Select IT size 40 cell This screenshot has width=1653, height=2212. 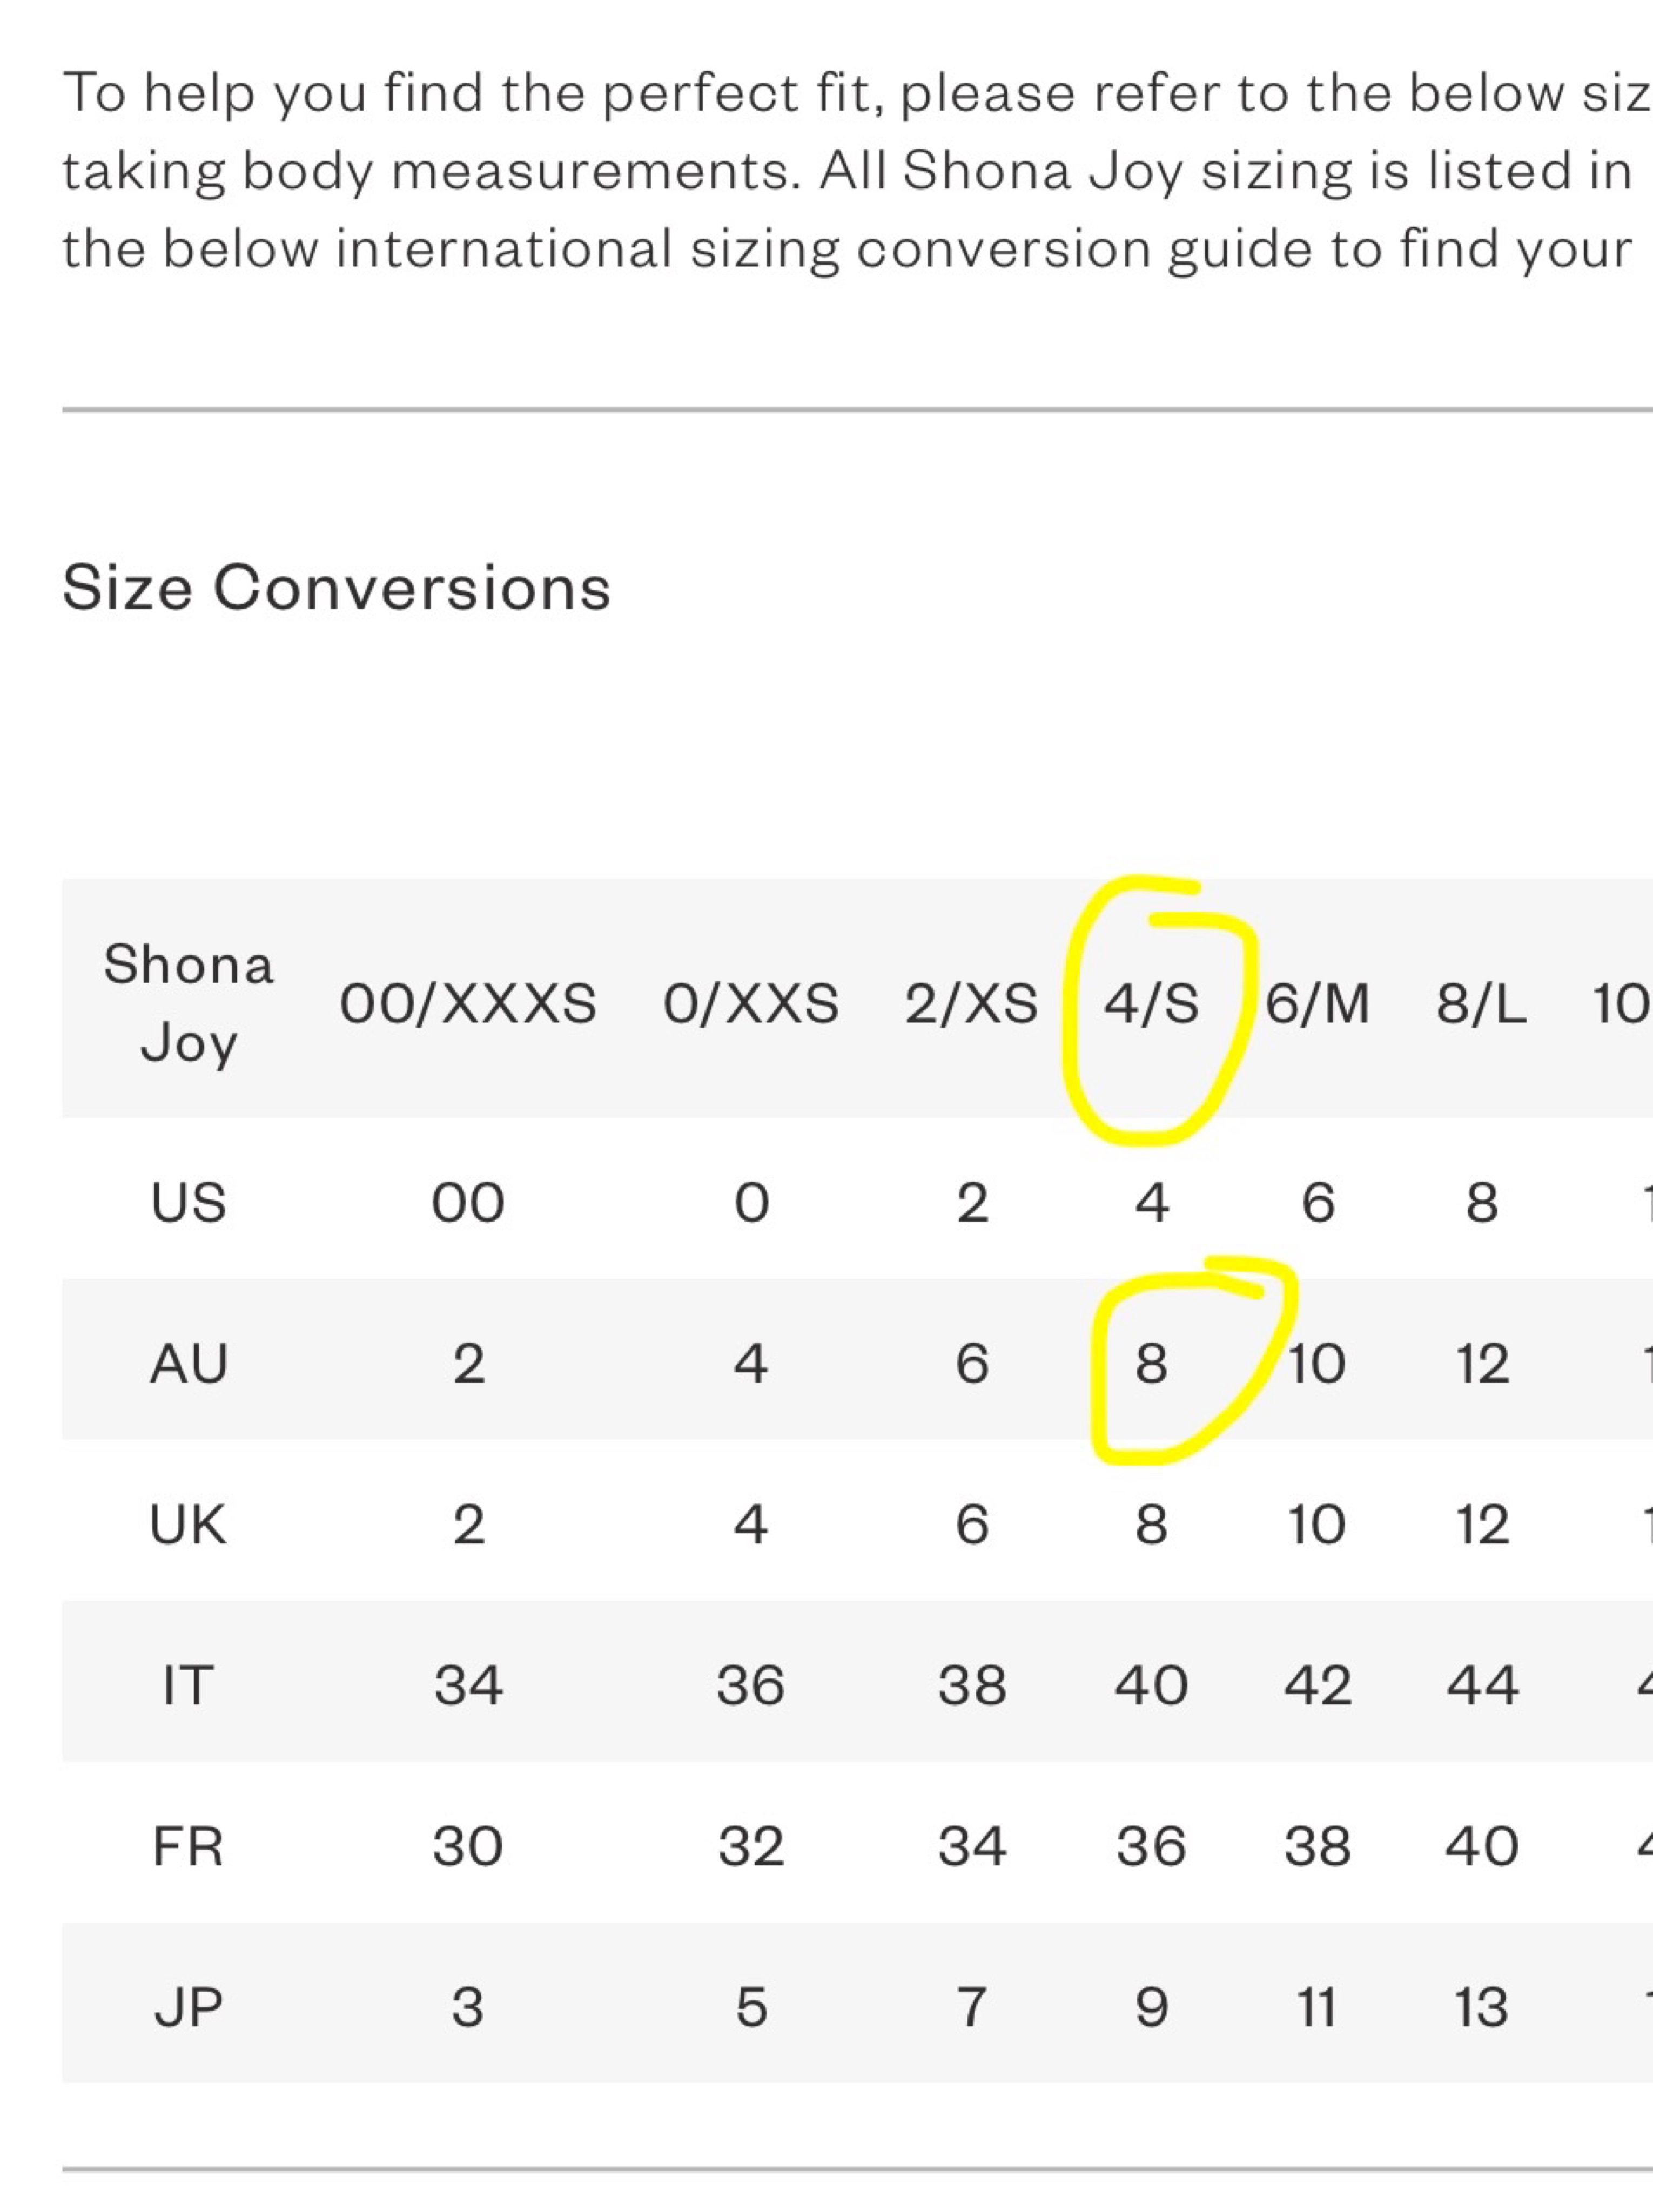[x=1151, y=1686]
